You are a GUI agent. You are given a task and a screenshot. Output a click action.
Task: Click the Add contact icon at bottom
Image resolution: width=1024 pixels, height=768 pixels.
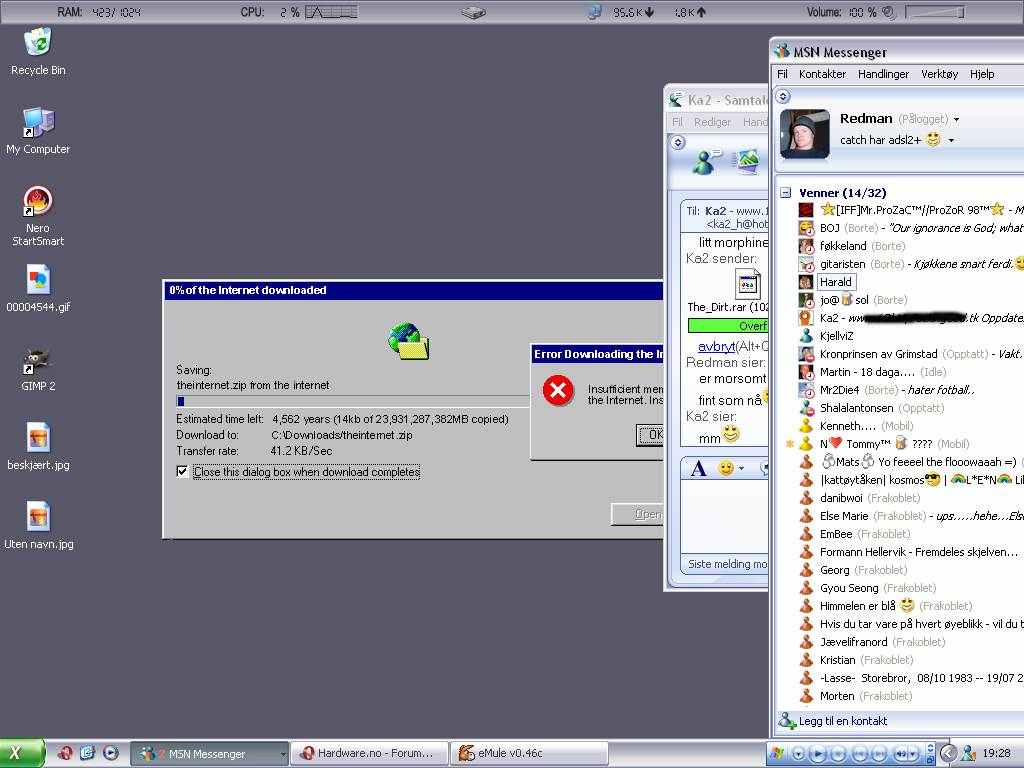pyautogui.click(x=787, y=721)
